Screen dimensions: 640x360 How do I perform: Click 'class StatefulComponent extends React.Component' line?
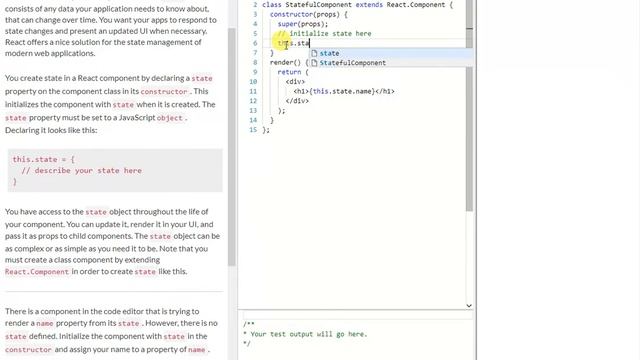click(x=357, y=5)
